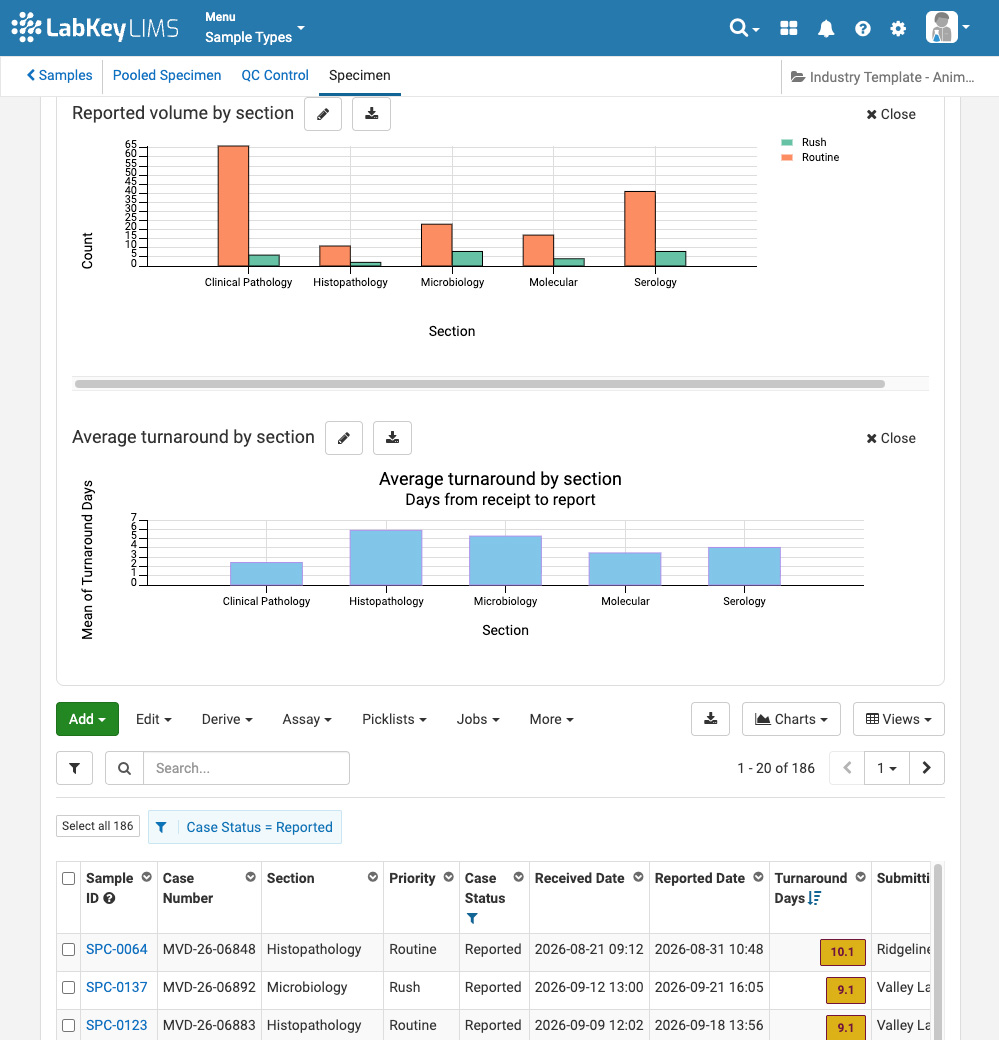Click the Select all 186 button
999x1040 pixels.
tap(98, 826)
